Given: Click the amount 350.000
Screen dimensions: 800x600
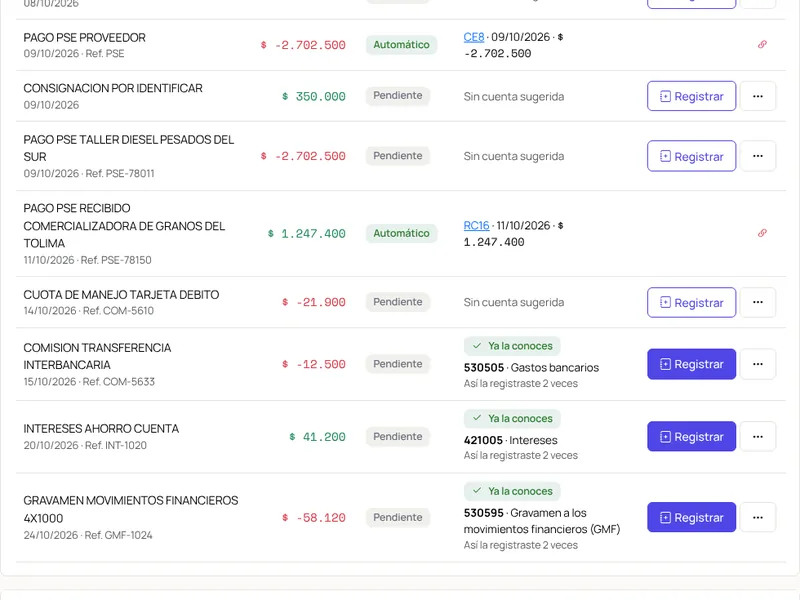Looking at the screenshot, I should click(x=314, y=96).
